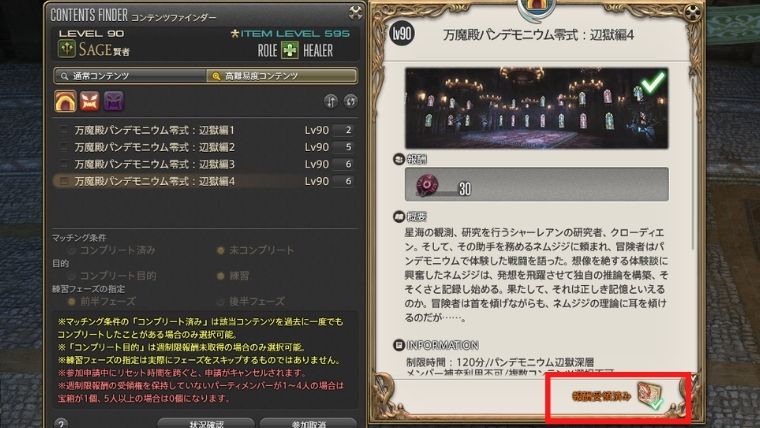Tick checkbox for 万魔殿パンデモニウム零式：辺獄編1
760x428 pixels.
click(63, 130)
